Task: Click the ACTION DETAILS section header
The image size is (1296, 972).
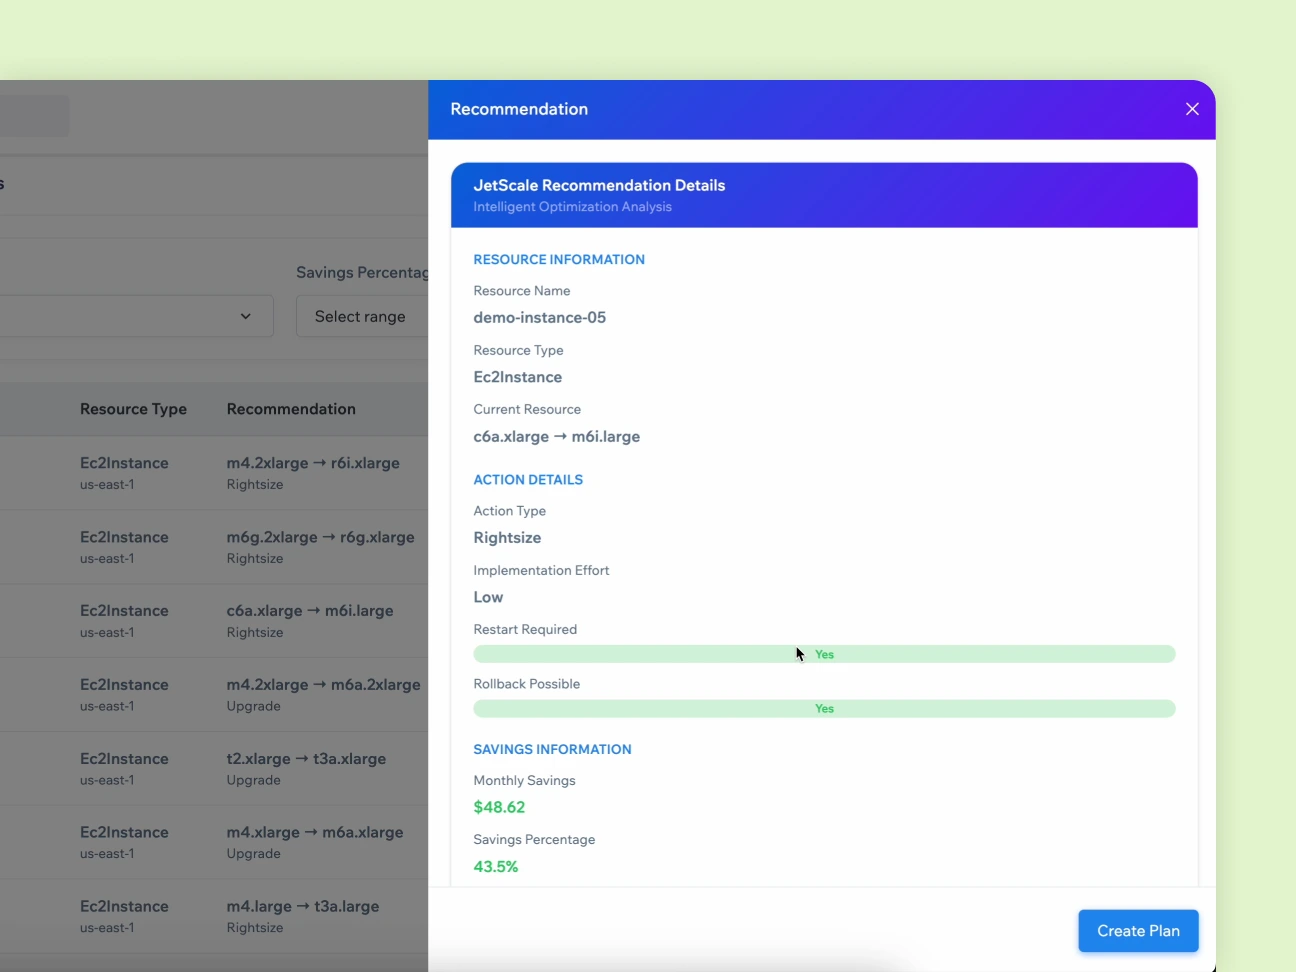Action: [x=528, y=479]
